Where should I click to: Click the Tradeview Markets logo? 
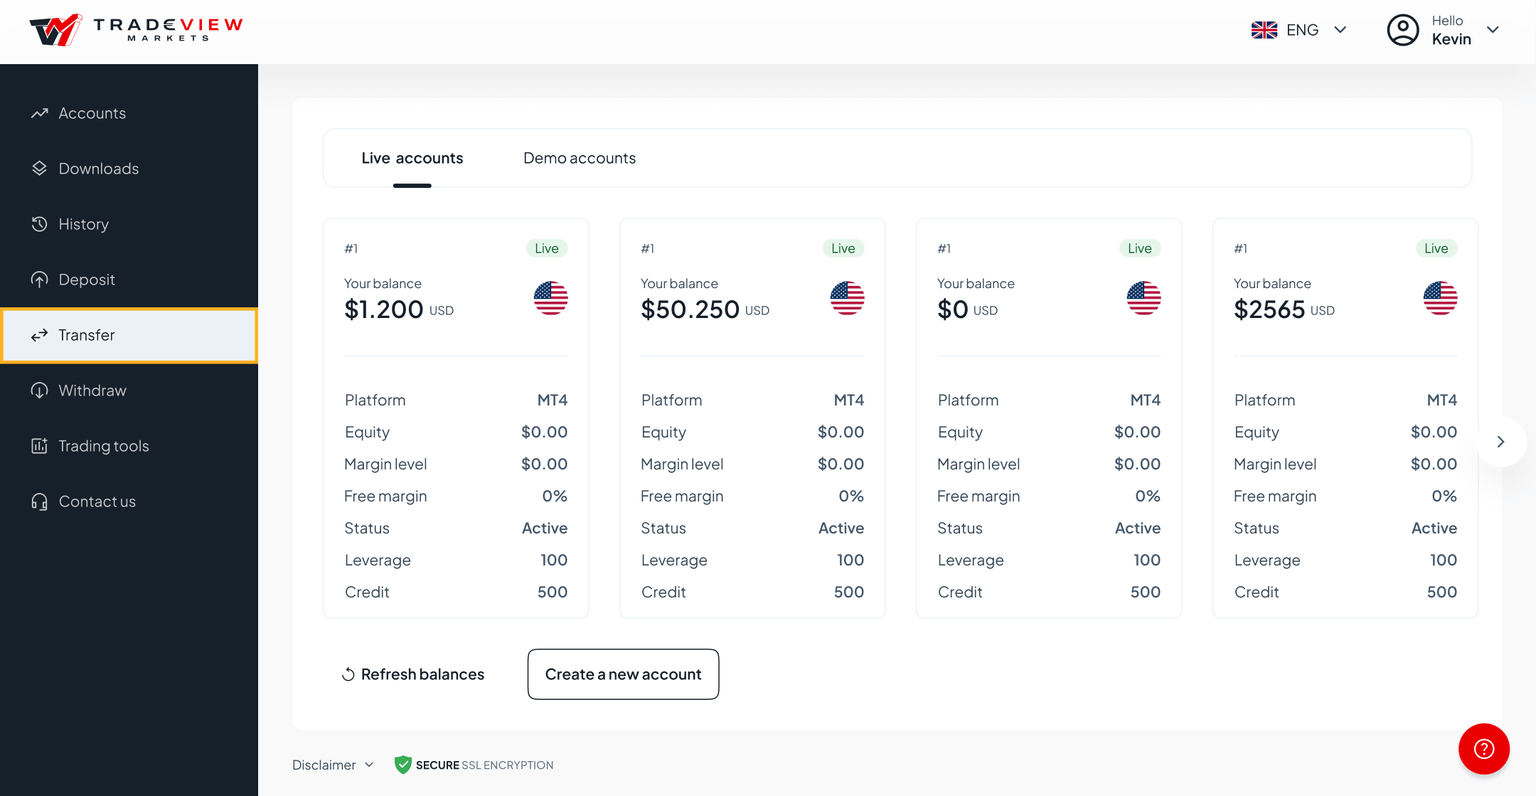click(x=136, y=30)
